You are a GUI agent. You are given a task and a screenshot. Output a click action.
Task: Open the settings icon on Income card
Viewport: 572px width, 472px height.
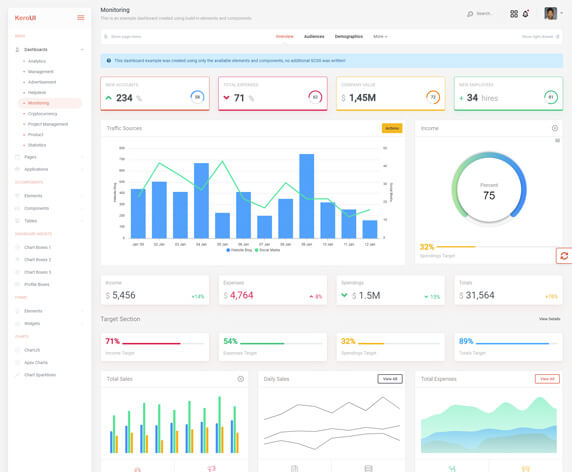pos(554,128)
